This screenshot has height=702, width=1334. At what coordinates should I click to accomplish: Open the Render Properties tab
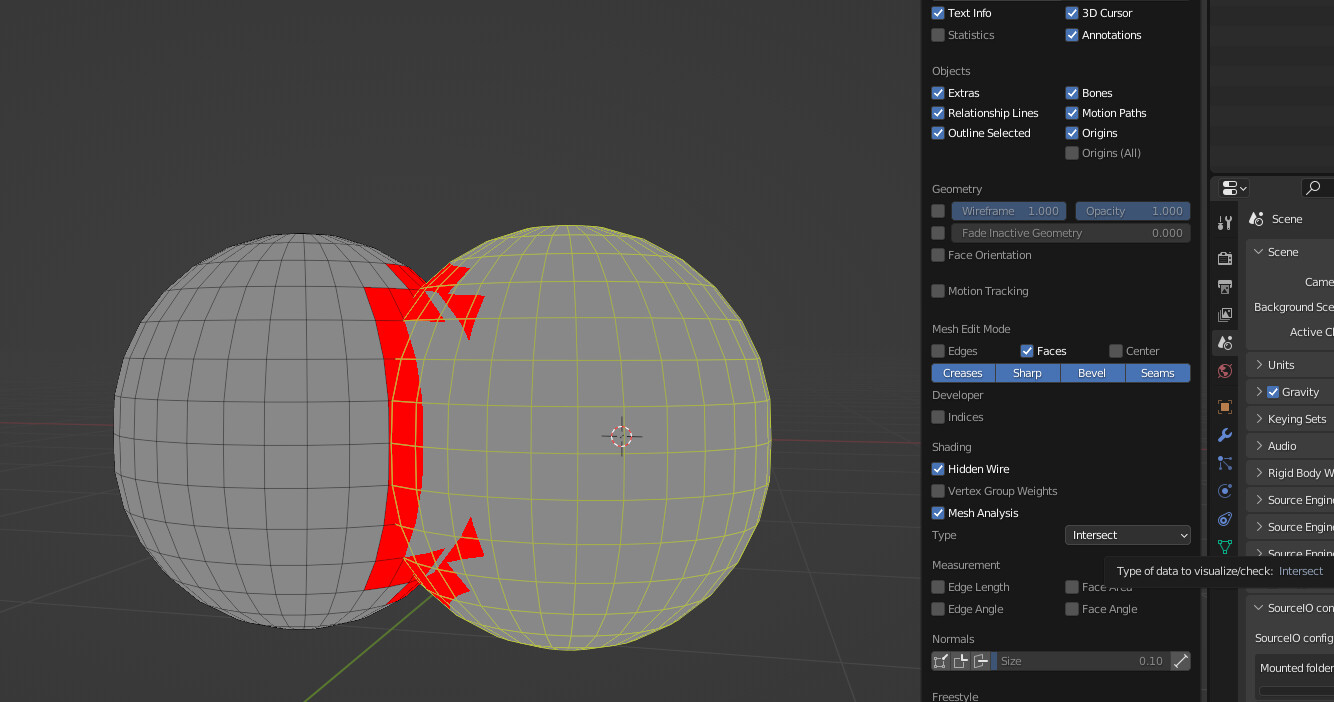click(x=1224, y=258)
